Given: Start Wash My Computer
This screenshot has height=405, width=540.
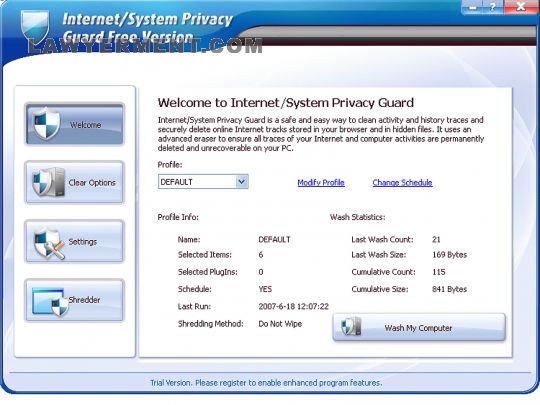Looking at the screenshot, I should pyautogui.click(x=419, y=327).
